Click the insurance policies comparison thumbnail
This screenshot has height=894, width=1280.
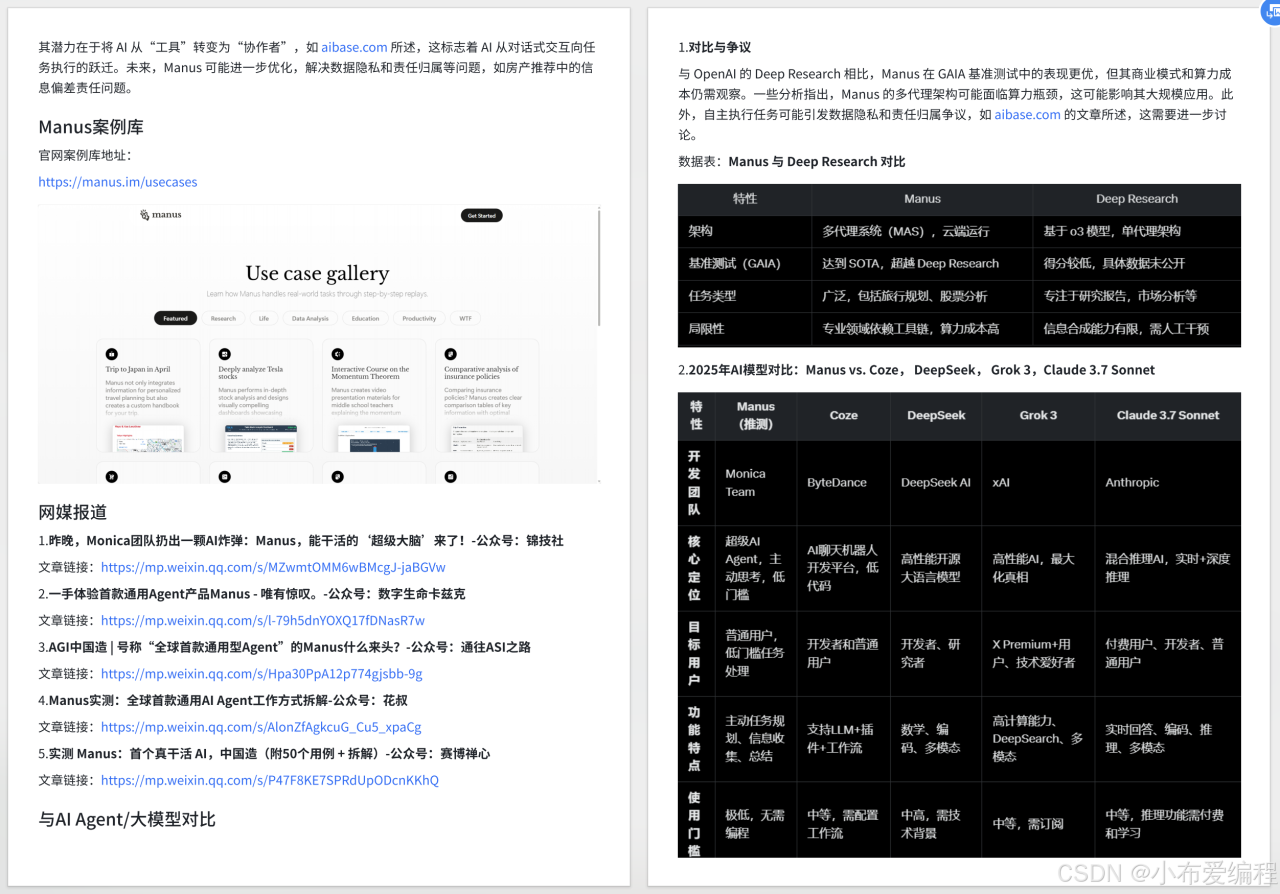pyautogui.click(x=487, y=438)
